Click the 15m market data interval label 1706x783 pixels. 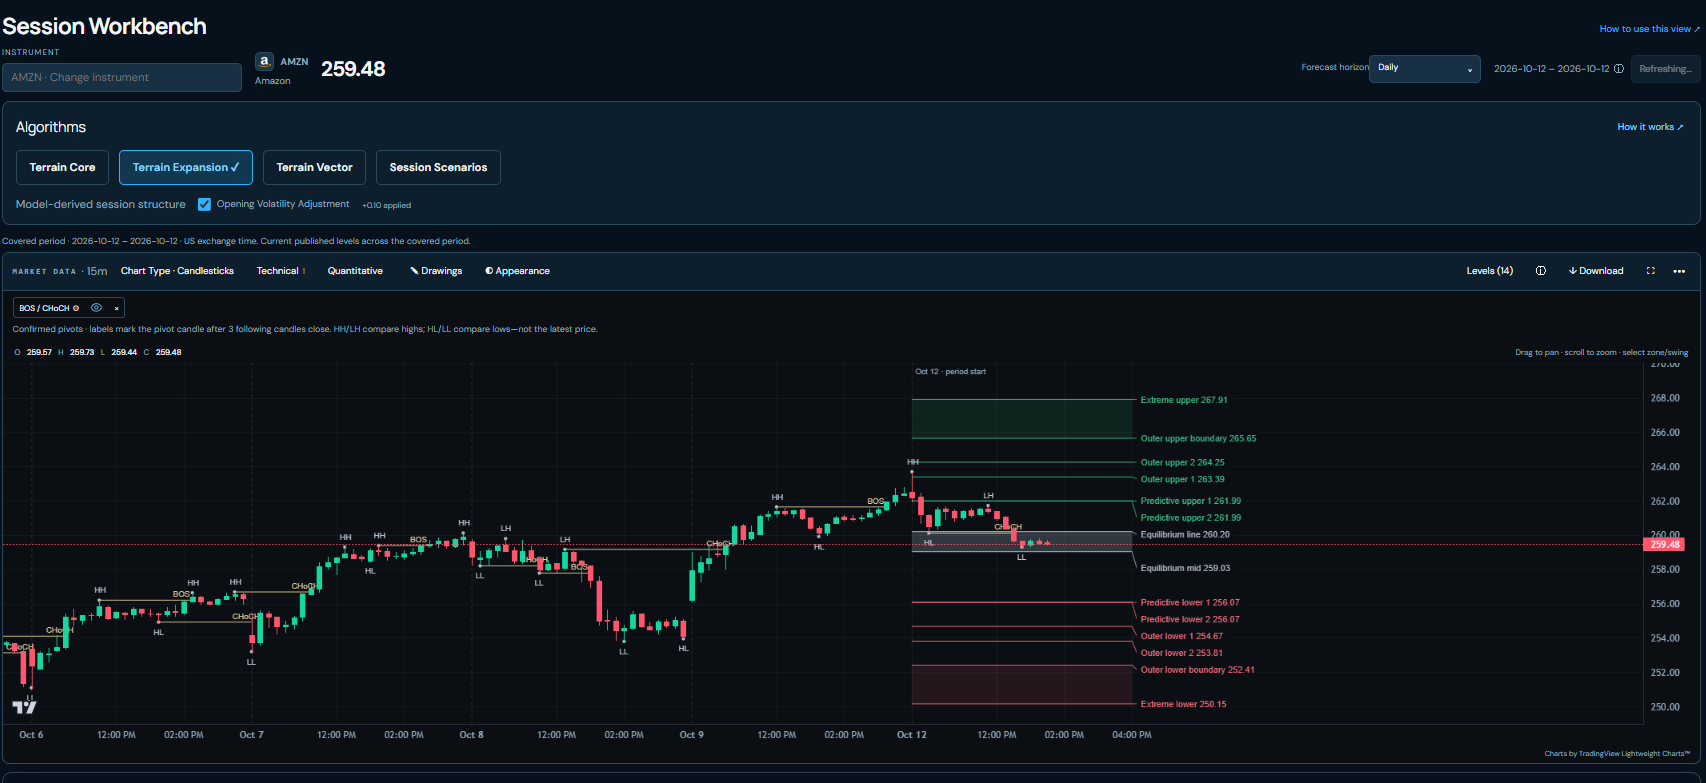click(97, 271)
